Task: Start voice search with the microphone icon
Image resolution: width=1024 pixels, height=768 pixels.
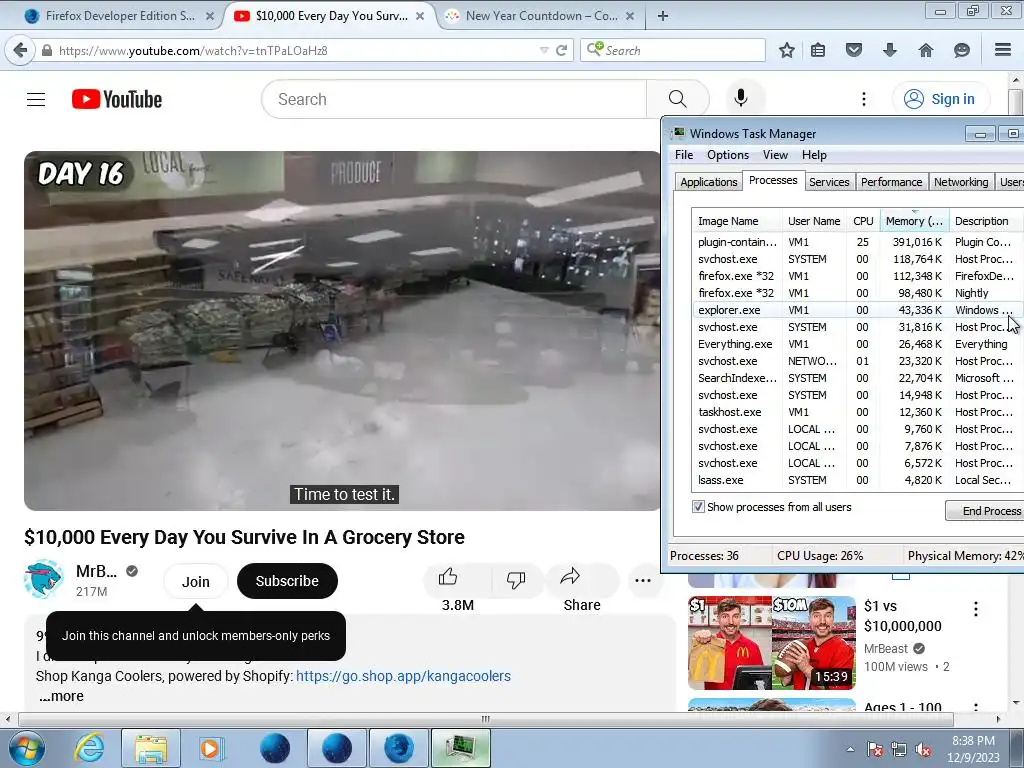Action: point(741,99)
